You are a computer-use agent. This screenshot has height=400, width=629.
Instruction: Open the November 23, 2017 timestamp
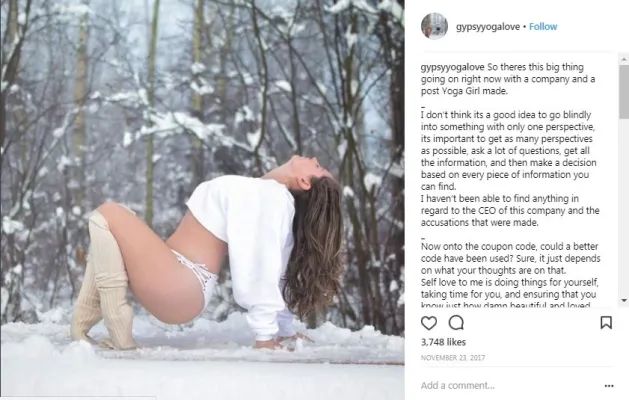coord(452,357)
